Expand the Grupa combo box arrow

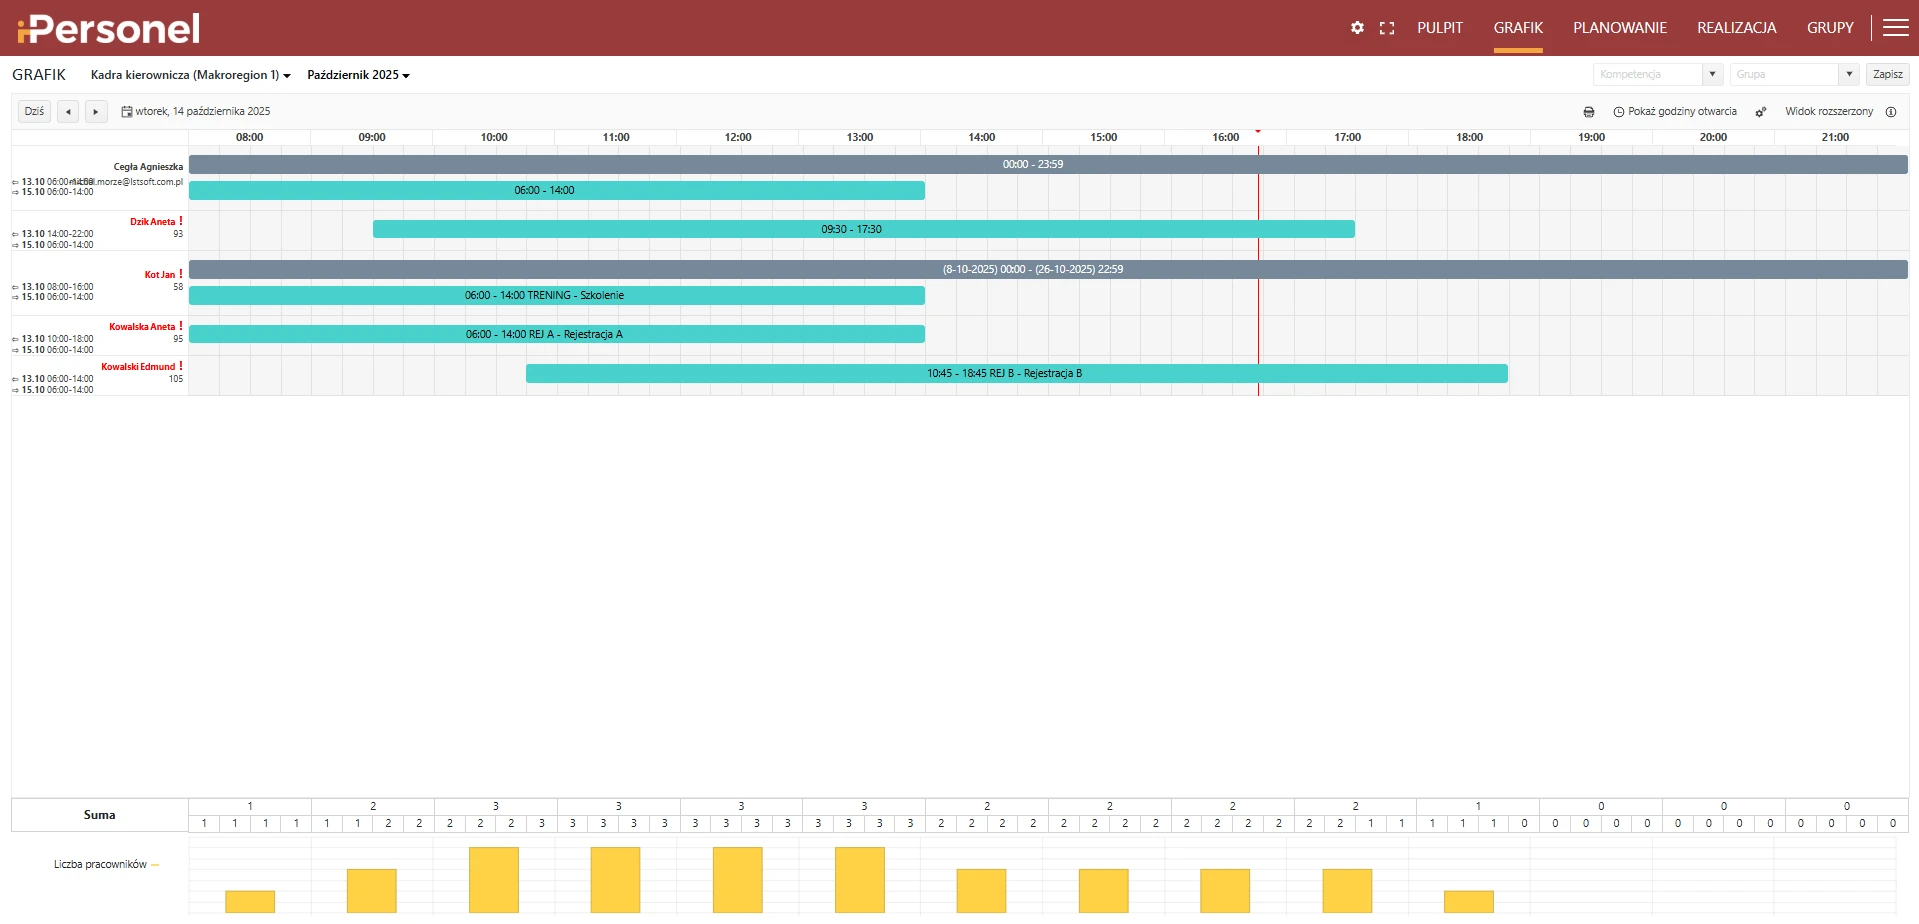coord(1849,74)
